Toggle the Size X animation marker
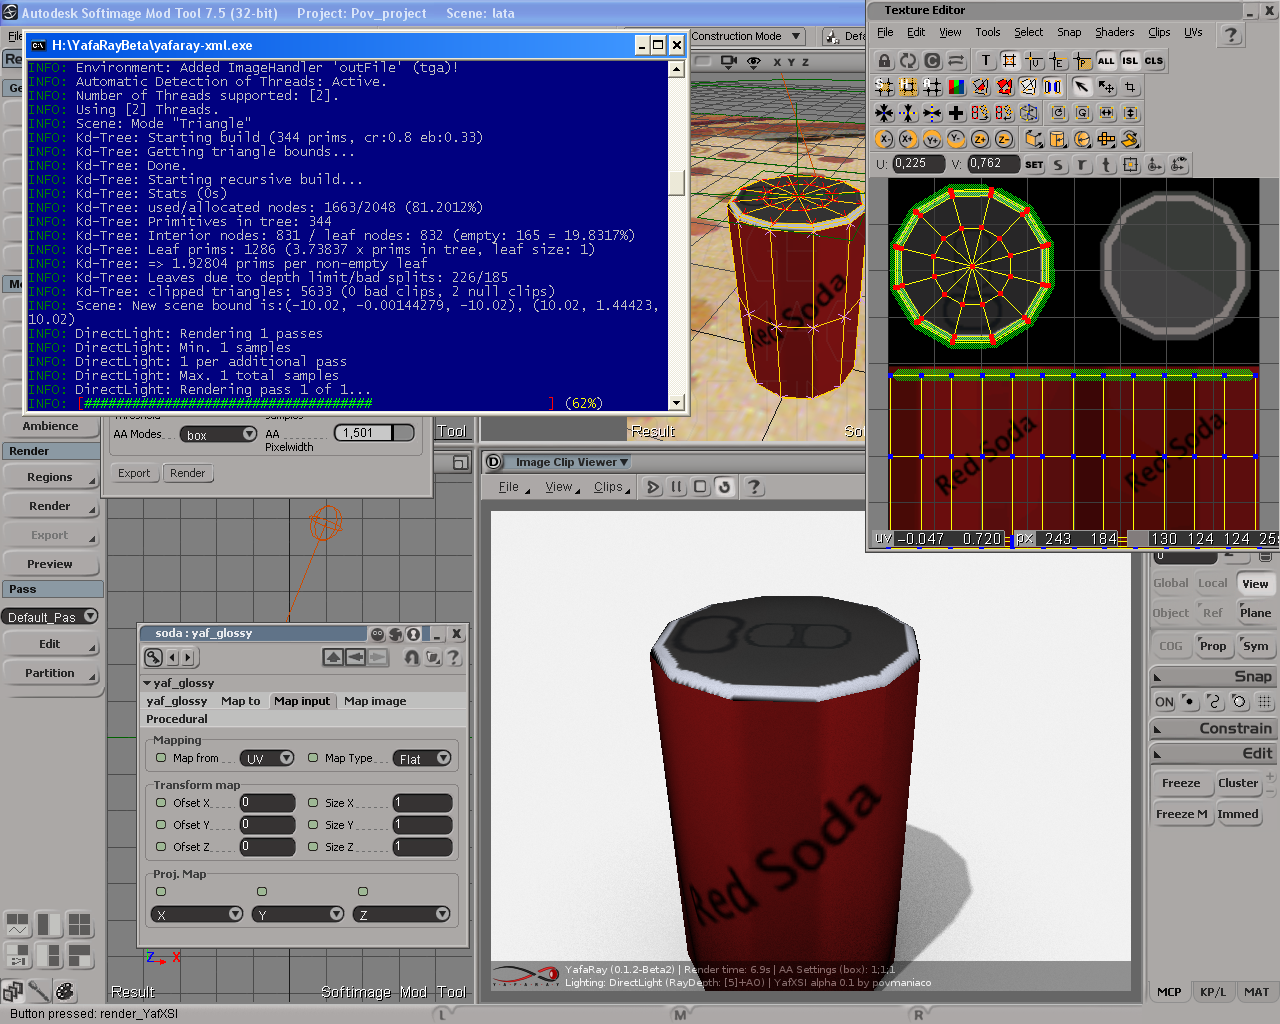This screenshot has height=1024, width=1280. coord(313,802)
